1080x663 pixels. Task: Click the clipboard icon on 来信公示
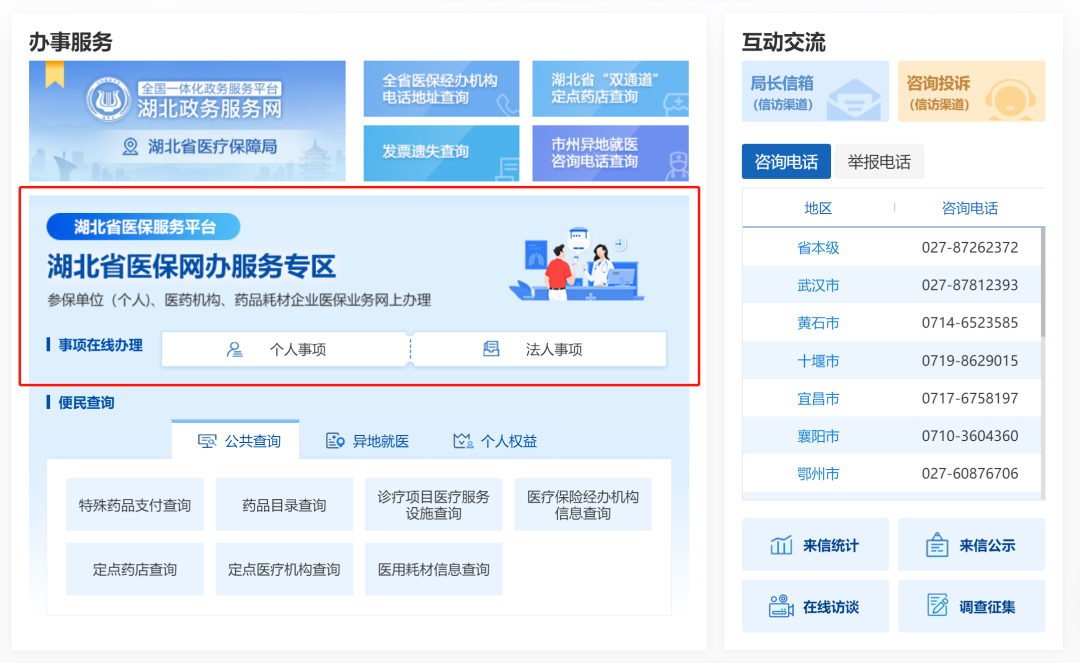click(937, 545)
